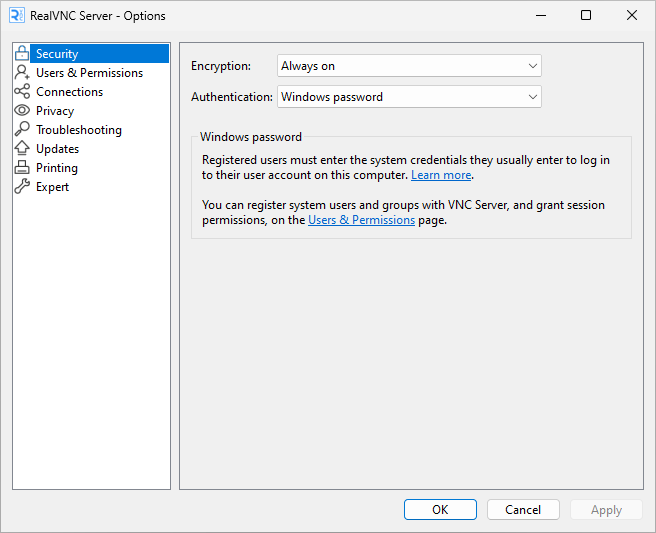The height and width of the screenshot is (533, 656).
Task: Open the Authentication dropdown
Action: pyautogui.click(x=409, y=97)
